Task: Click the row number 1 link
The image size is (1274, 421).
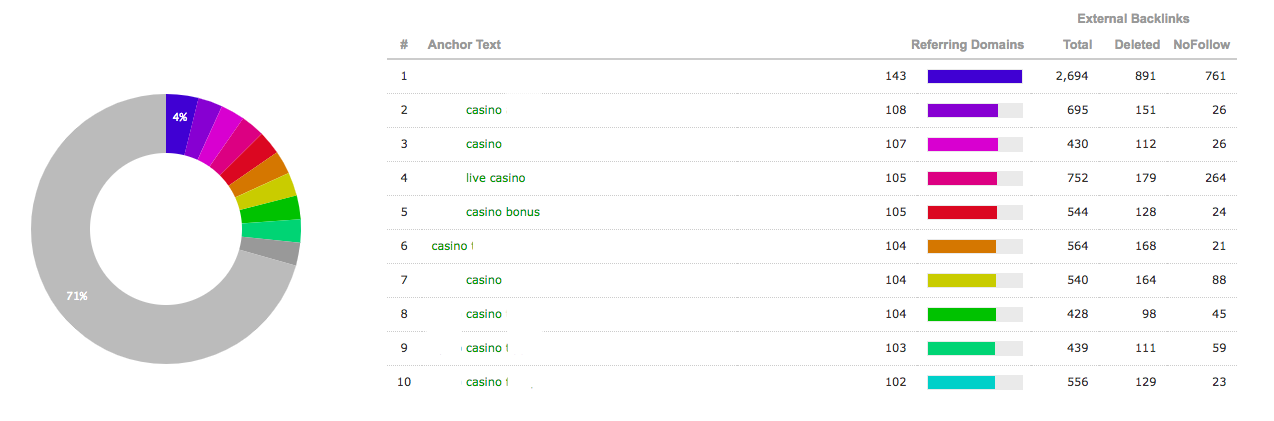Action: pyautogui.click(x=404, y=76)
